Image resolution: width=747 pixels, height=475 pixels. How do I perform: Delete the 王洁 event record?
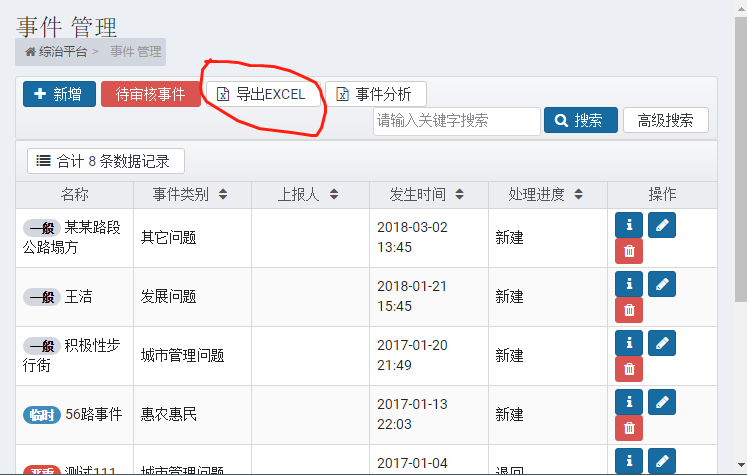(629, 310)
